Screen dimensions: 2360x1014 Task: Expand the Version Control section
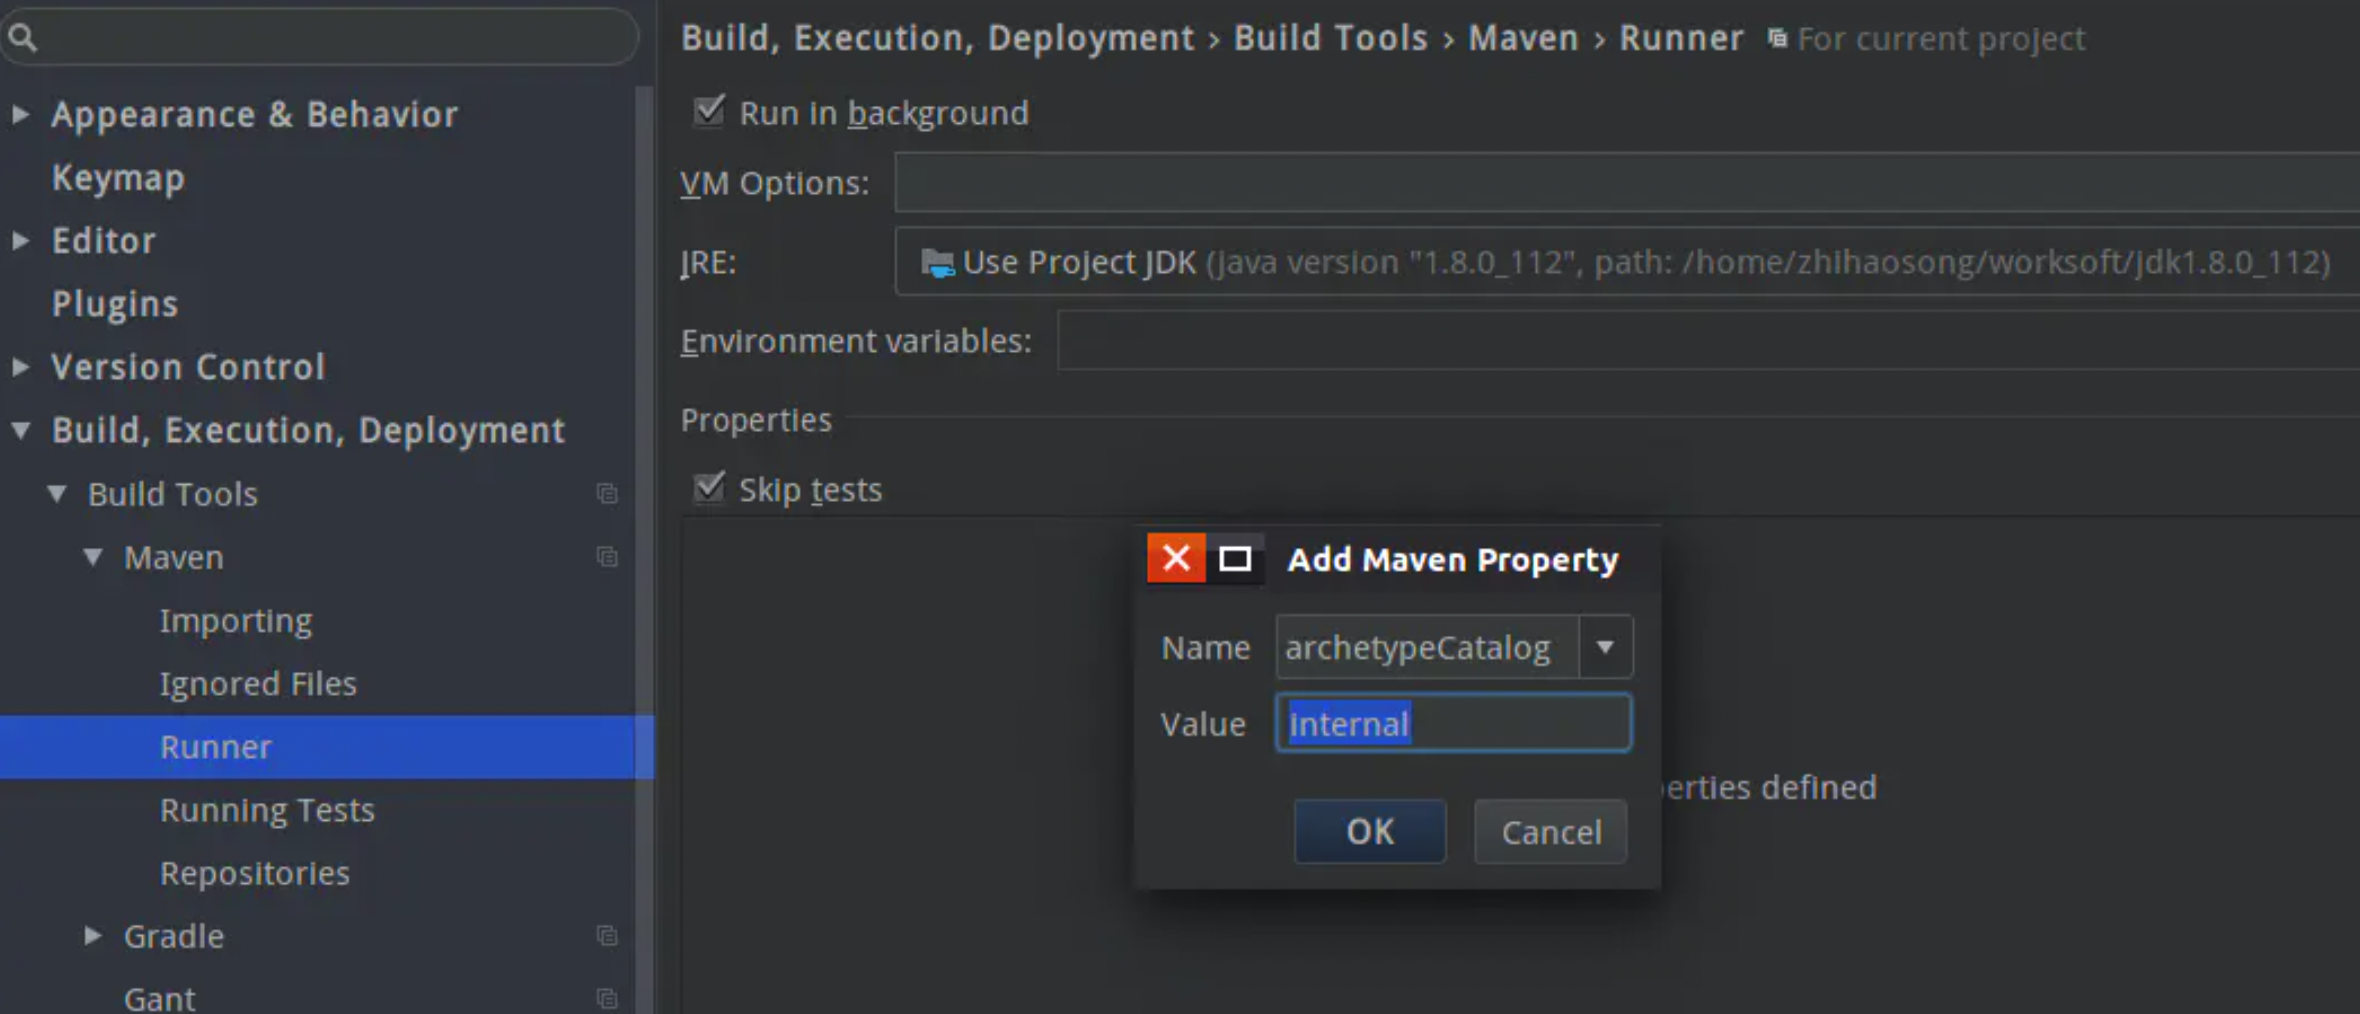20,367
